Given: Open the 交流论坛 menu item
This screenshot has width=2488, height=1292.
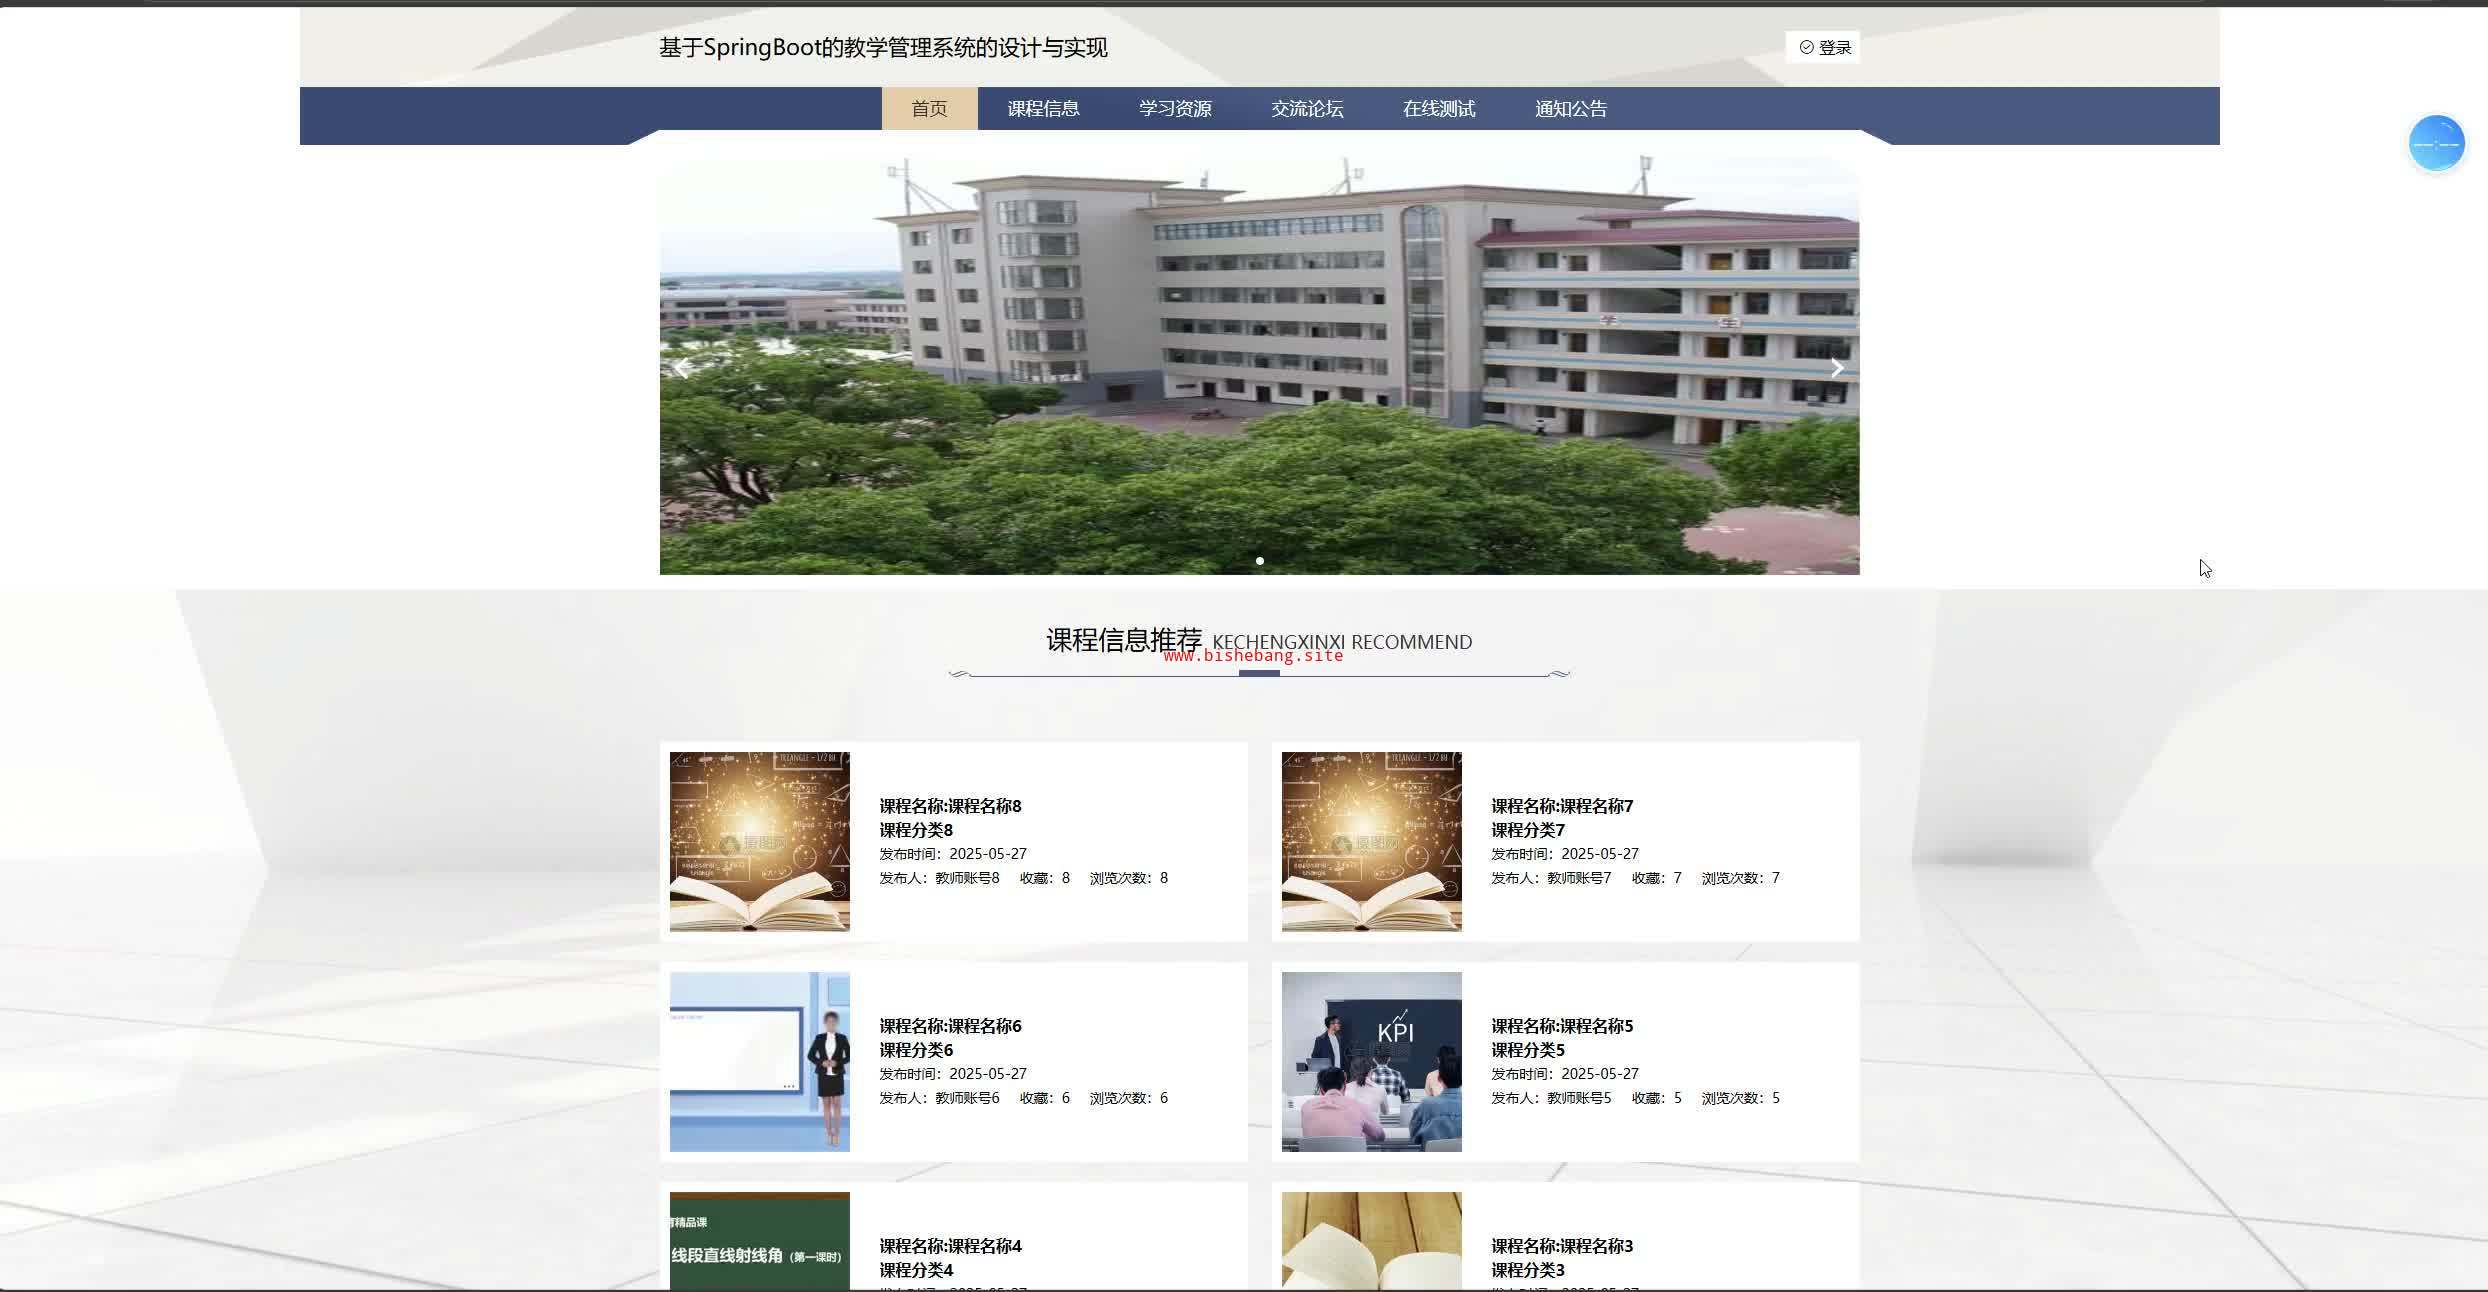Looking at the screenshot, I should (1307, 108).
